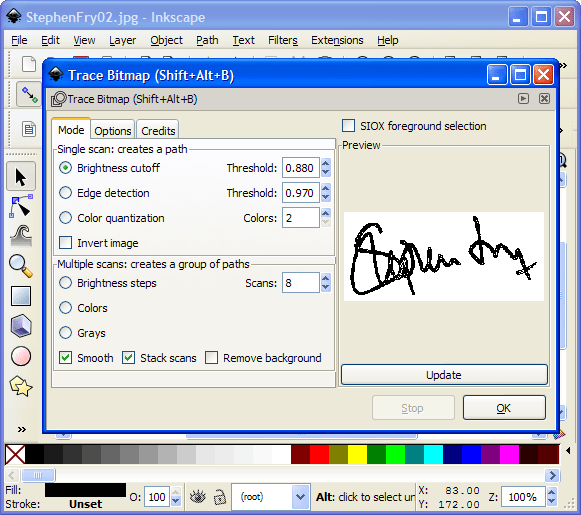
Task: Open the Extensions menu
Action: (x=337, y=40)
